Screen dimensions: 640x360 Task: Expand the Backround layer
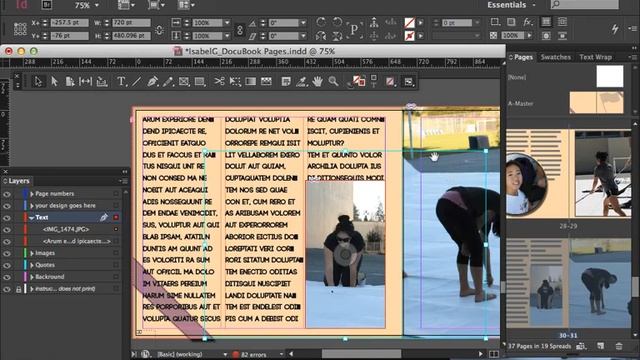[31, 277]
